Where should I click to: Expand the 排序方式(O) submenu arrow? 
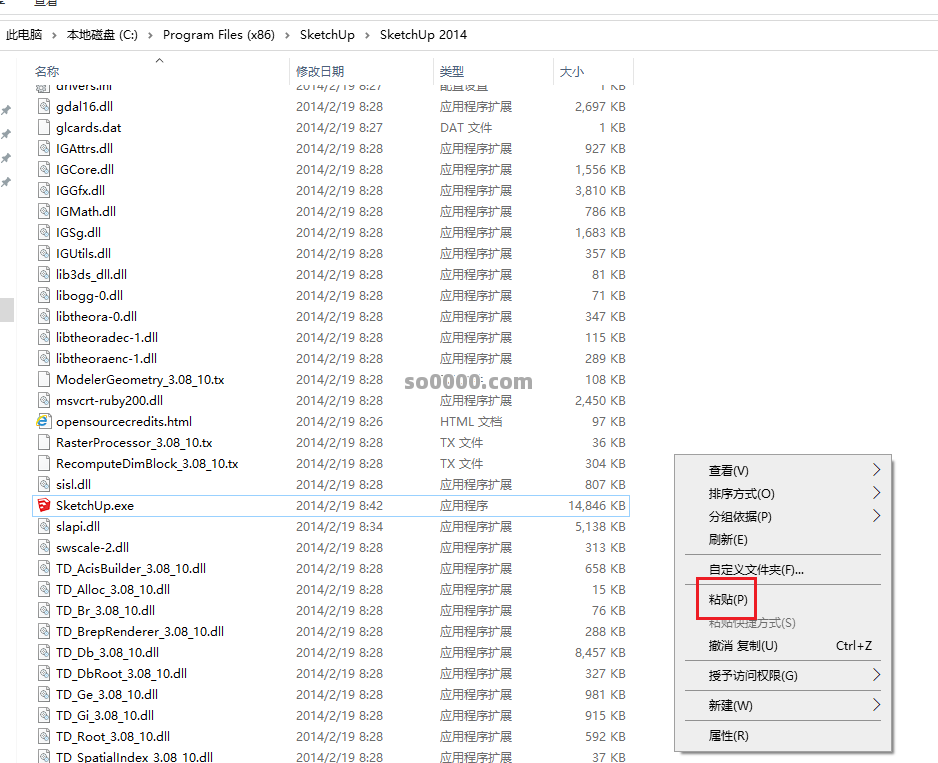click(876, 493)
